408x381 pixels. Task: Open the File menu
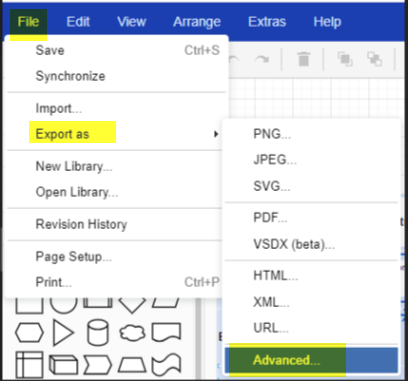[28, 22]
